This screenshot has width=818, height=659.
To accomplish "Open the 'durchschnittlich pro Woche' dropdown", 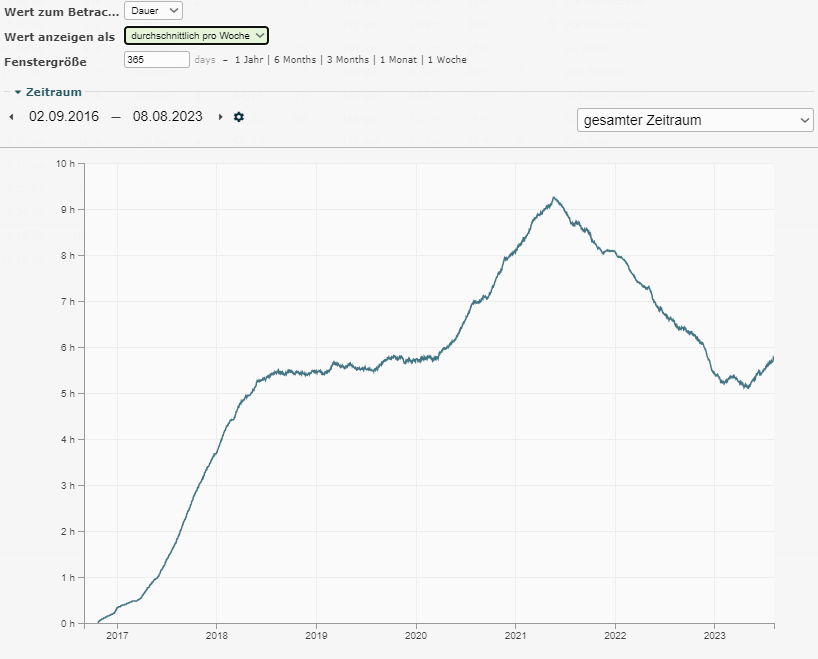I will [x=196, y=35].
